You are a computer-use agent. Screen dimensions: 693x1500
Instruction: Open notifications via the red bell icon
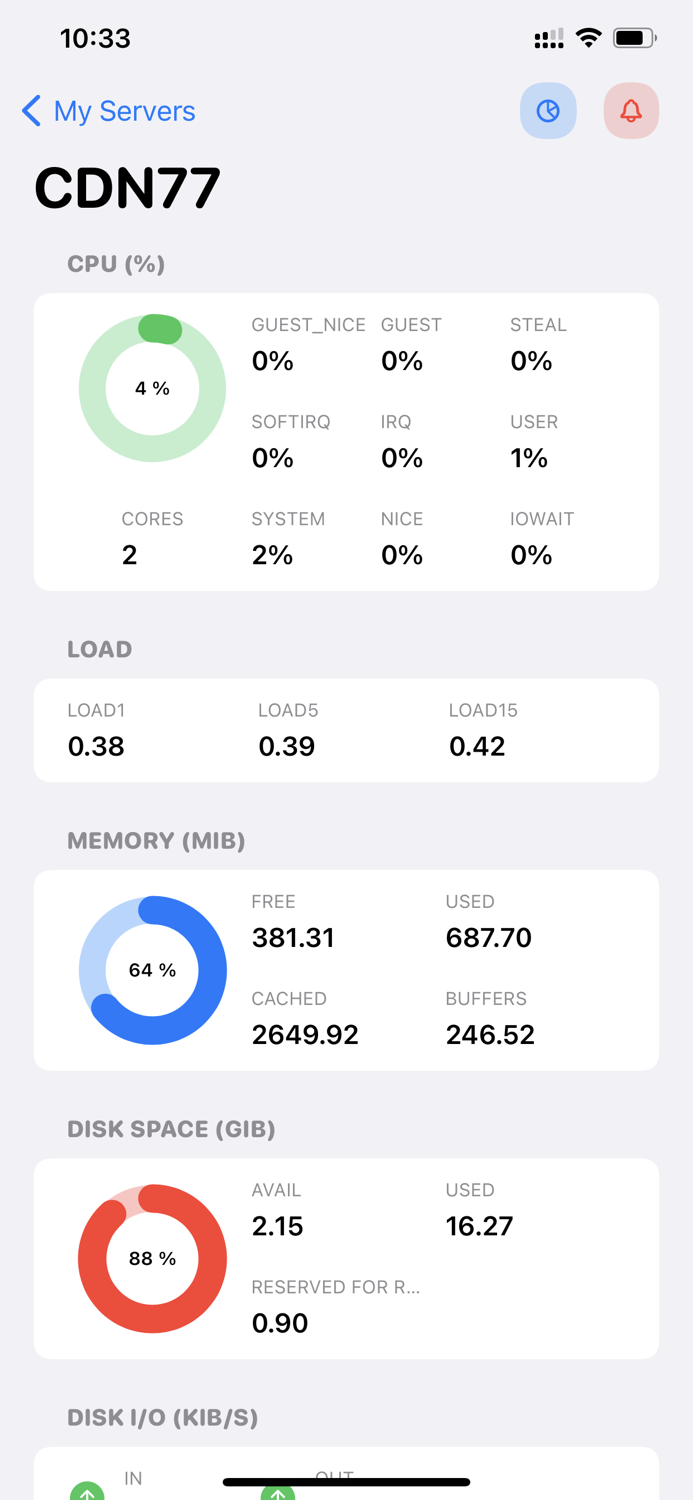click(631, 111)
